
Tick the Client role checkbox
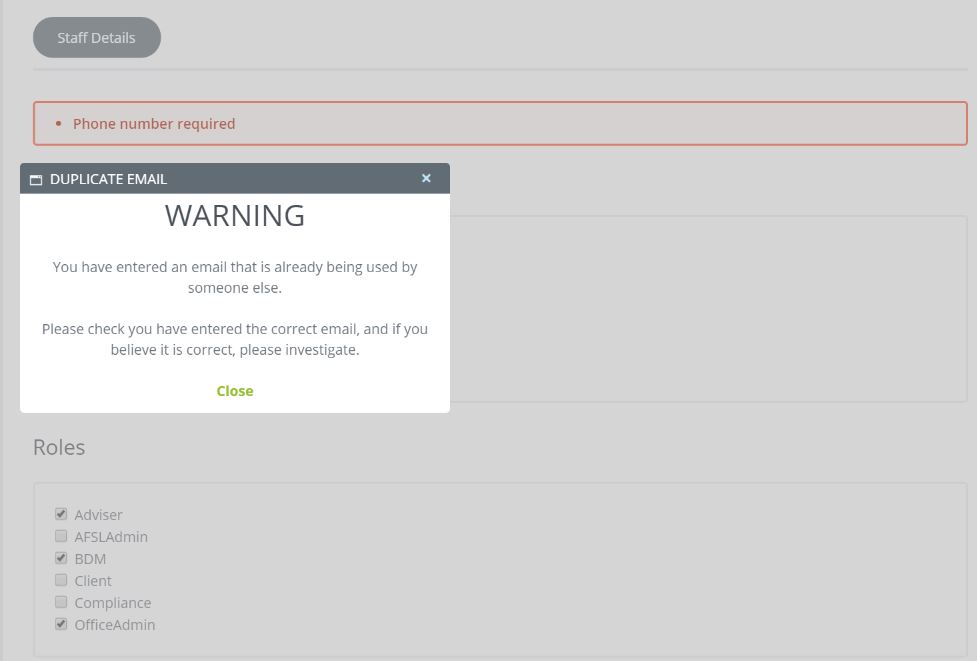[x=61, y=580]
